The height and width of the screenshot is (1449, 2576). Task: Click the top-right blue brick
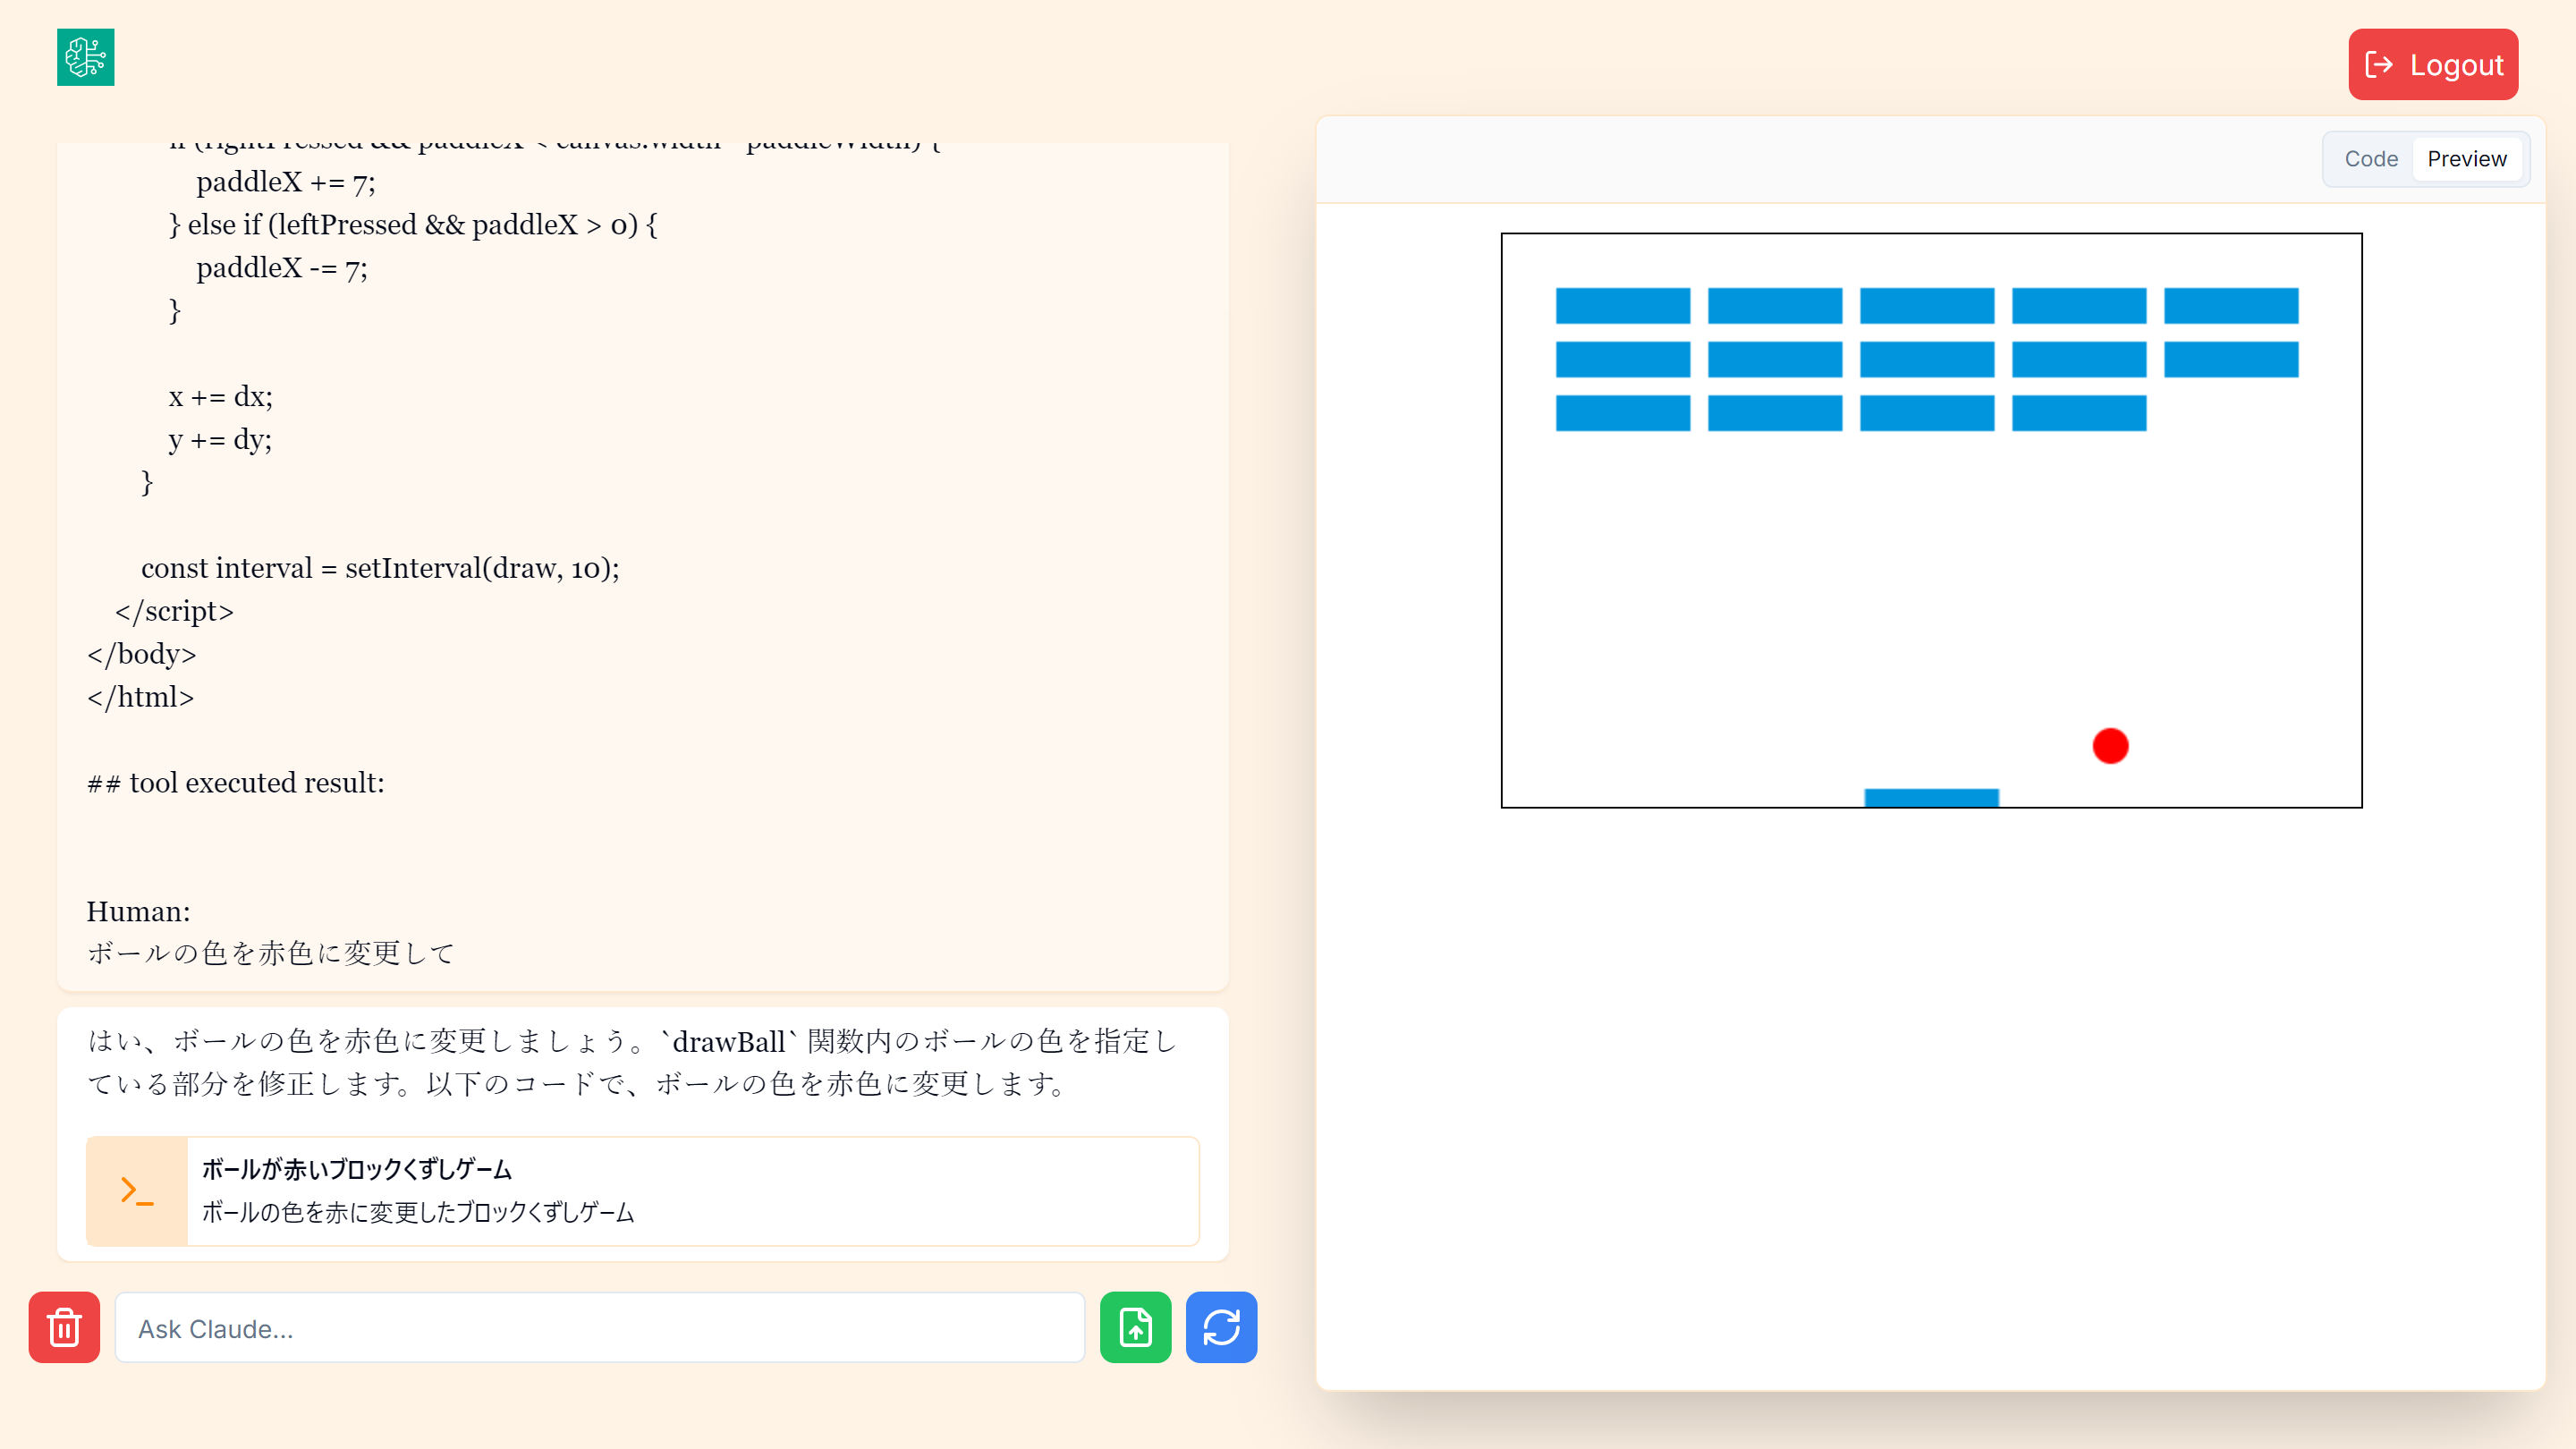tap(2230, 306)
